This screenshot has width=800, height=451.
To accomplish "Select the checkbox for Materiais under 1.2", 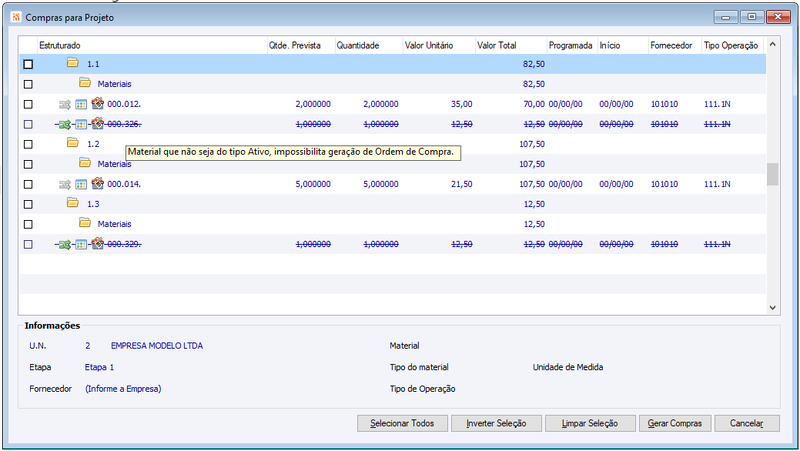I will [28, 164].
